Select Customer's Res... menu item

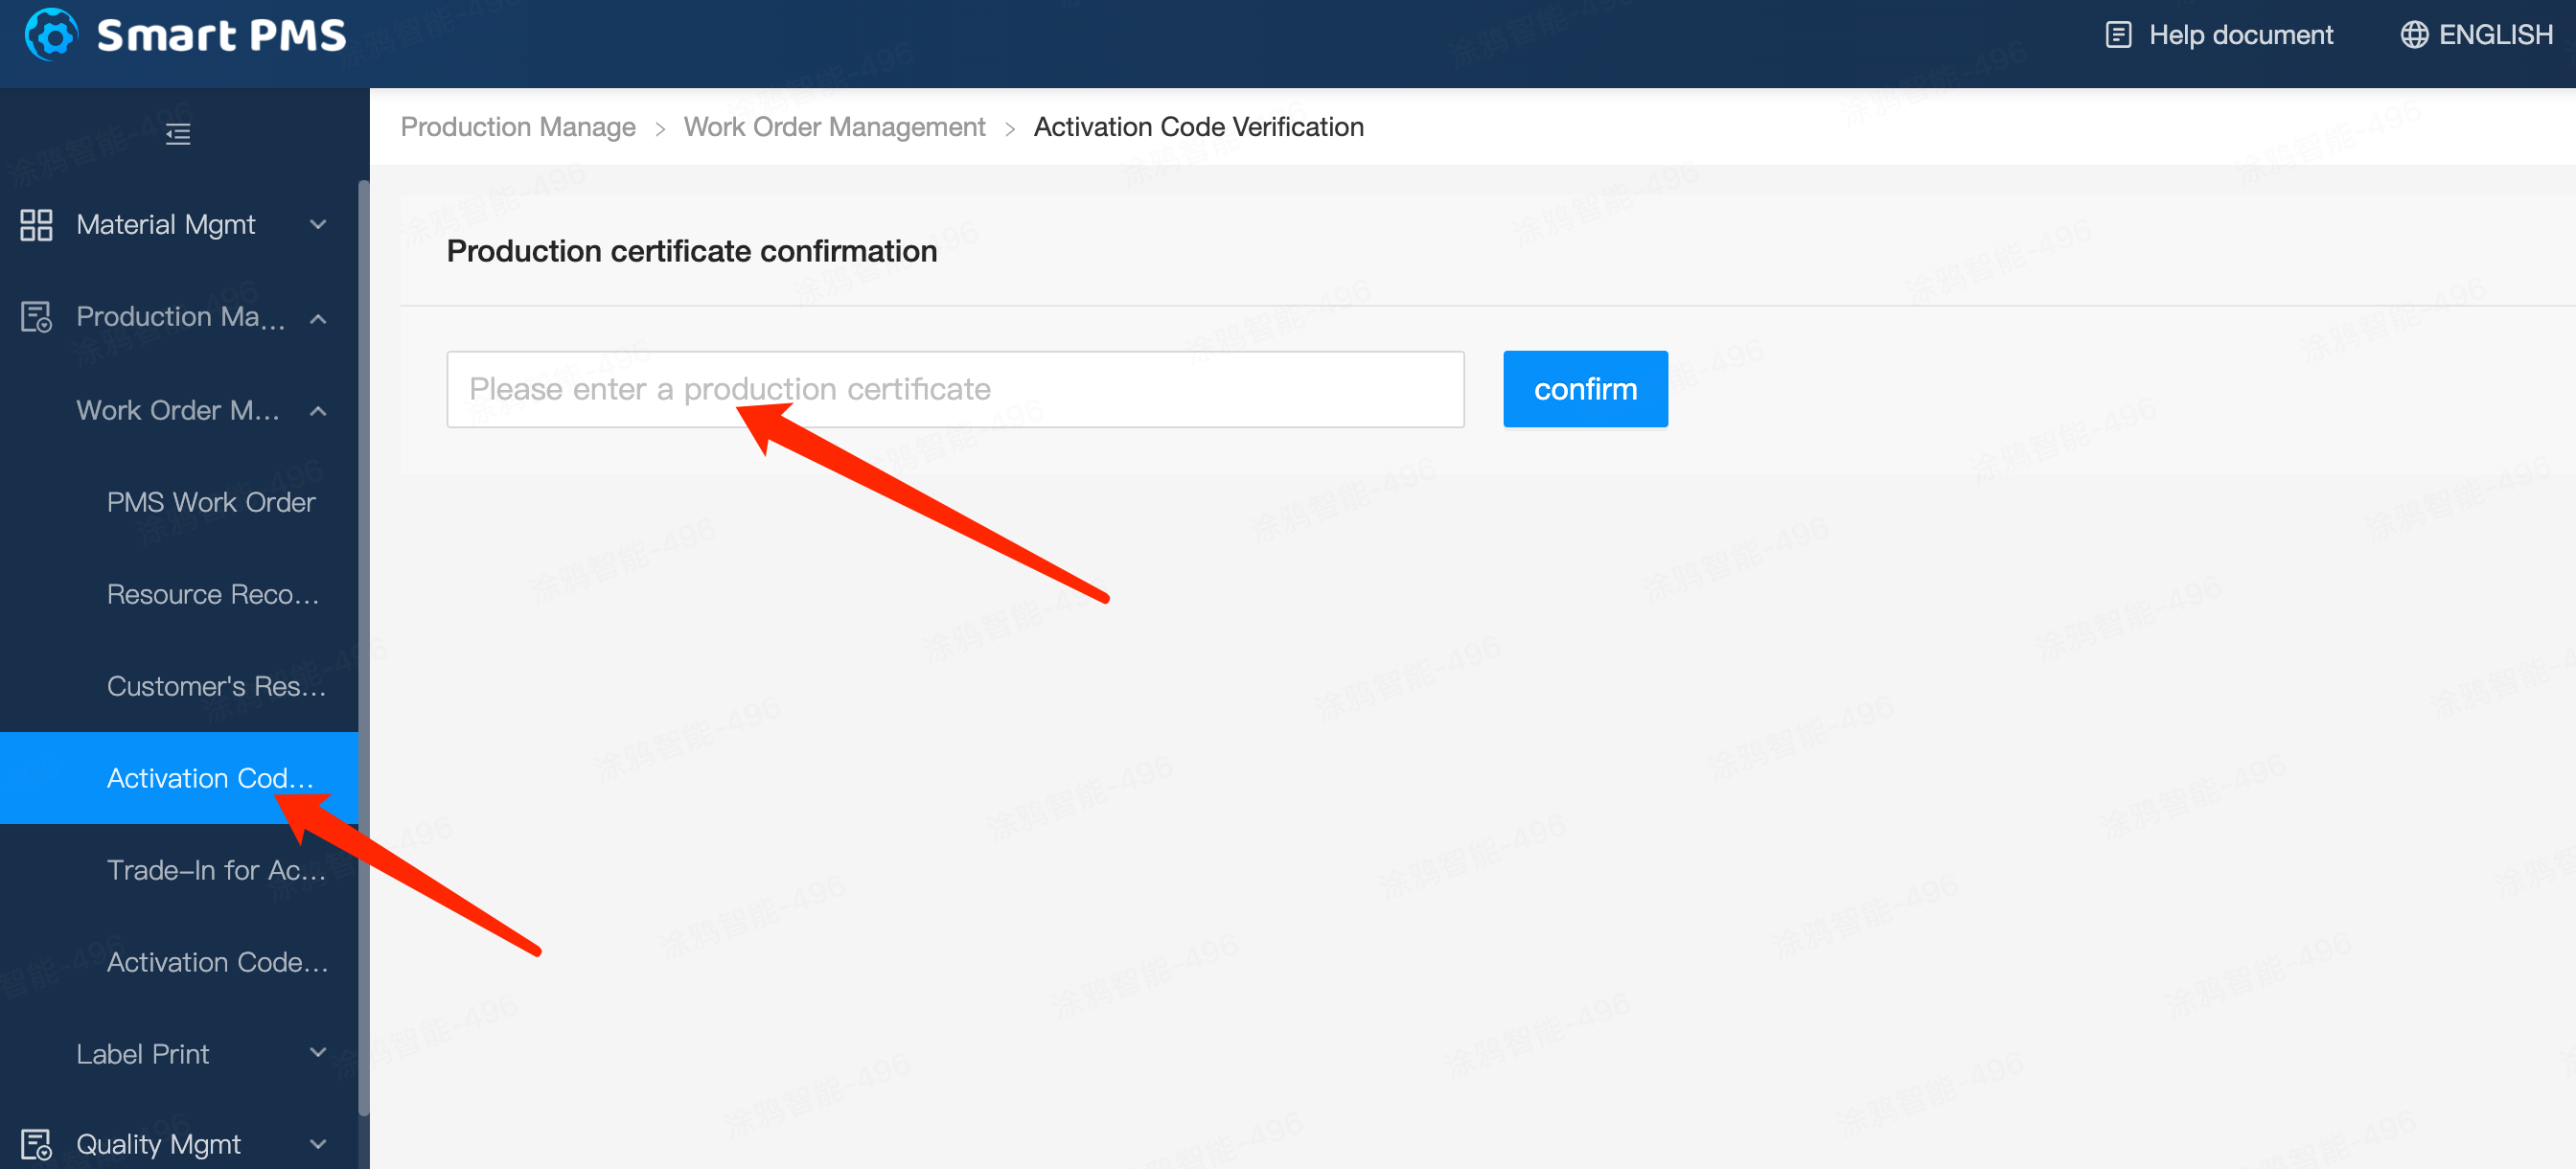tap(216, 686)
